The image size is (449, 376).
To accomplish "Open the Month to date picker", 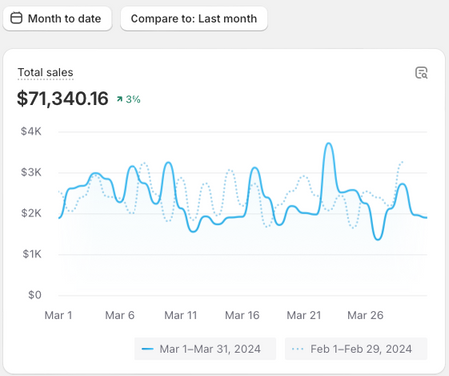I will (x=57, y=19).
